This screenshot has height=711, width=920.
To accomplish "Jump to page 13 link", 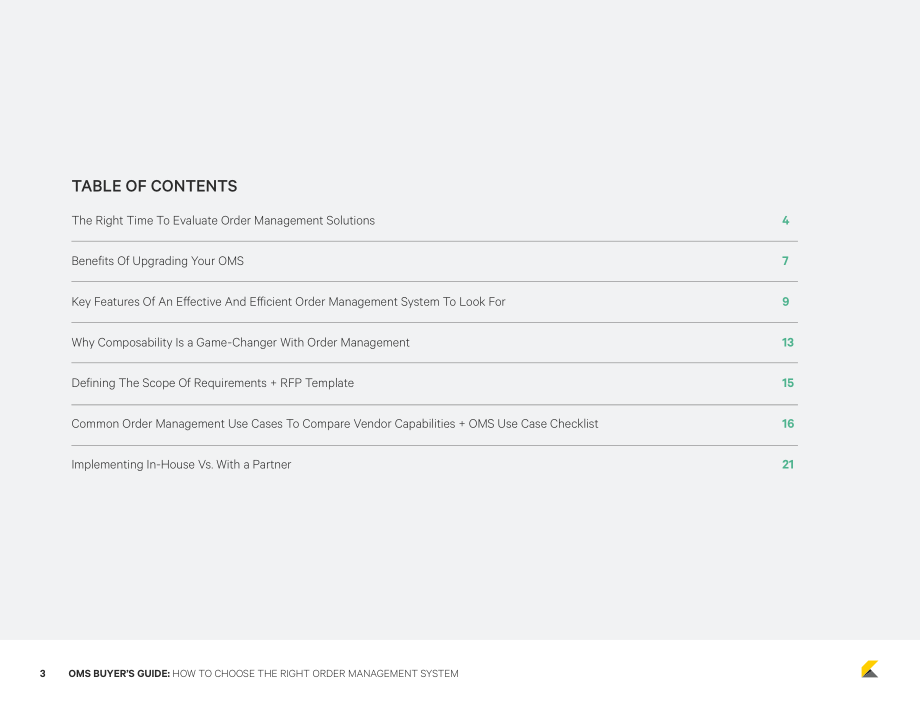I will (x=787, y=343).
